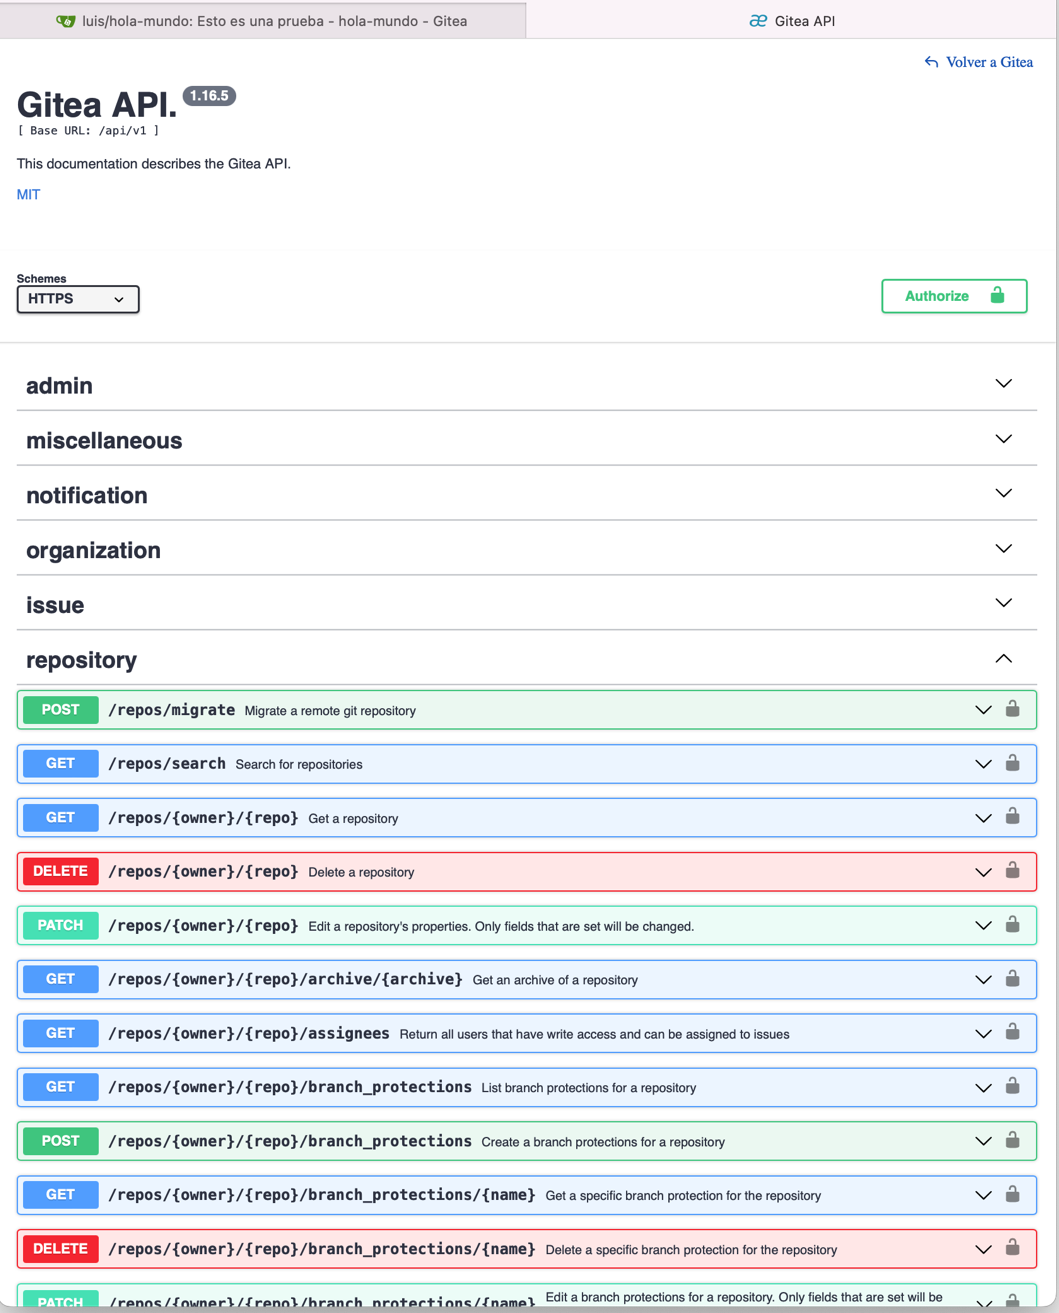Expand chevron on Get an archive of a repository
The height and width of the screenshot is (1313, 1059).
coord(983,980)
